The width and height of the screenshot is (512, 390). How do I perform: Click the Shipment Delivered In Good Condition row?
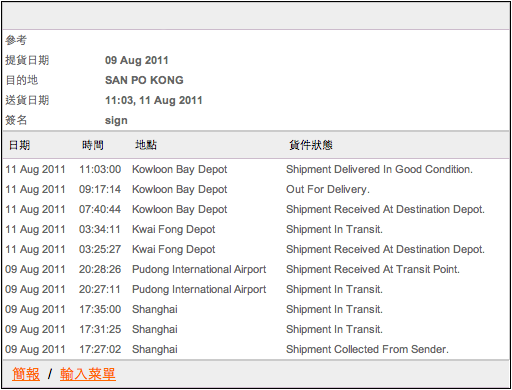[x=256, y=169]
